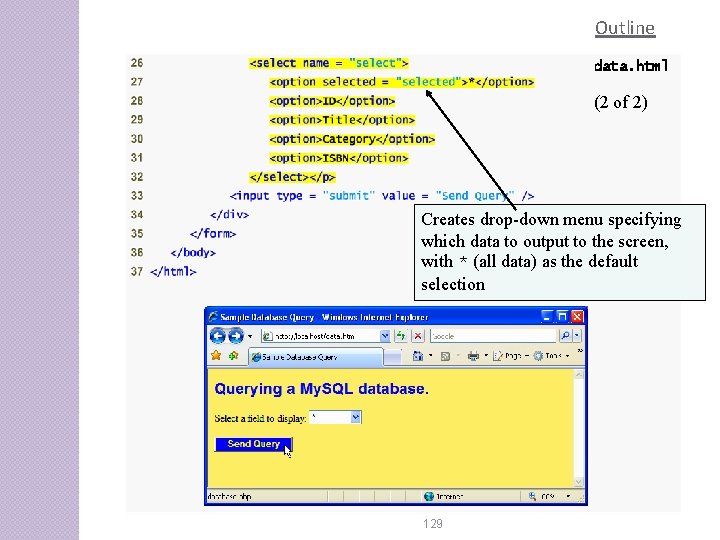The image size is (720, 540).
Task: Open Favorites Center star icon
Action: coord(216,355)
